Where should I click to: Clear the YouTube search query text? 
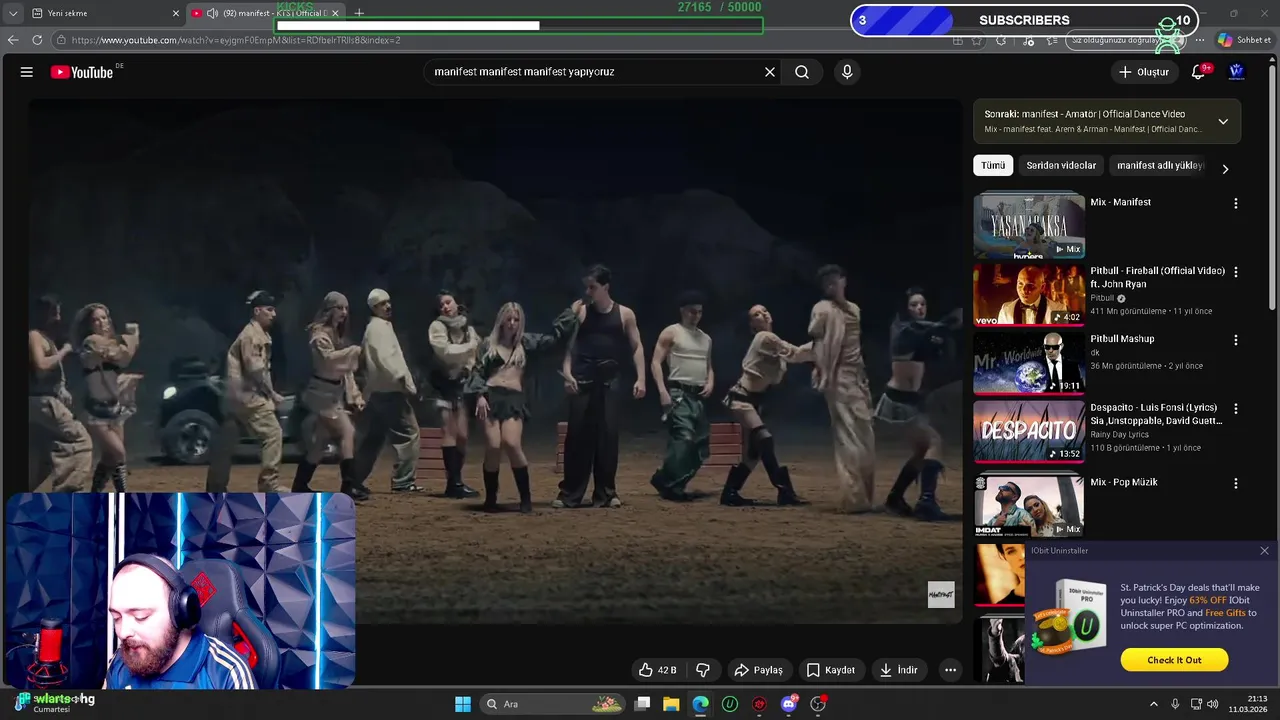[770, 72]
